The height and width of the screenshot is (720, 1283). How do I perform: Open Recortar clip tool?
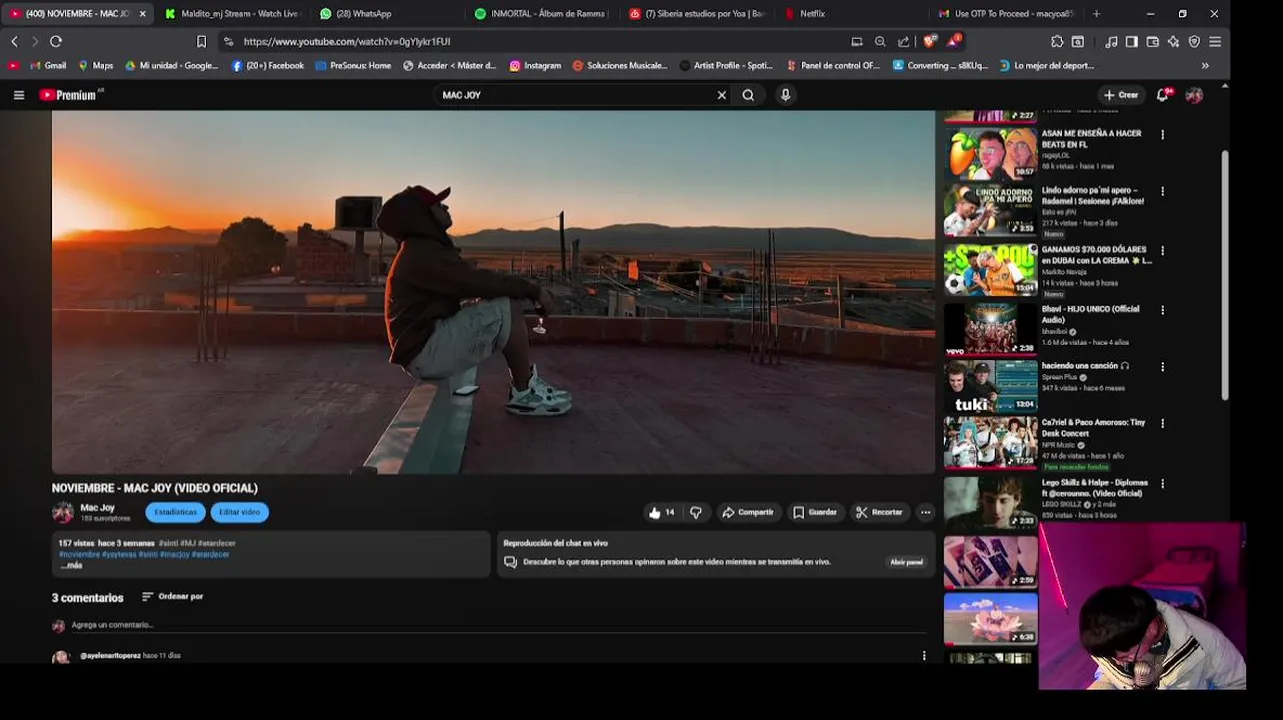(x=879, y=512)
